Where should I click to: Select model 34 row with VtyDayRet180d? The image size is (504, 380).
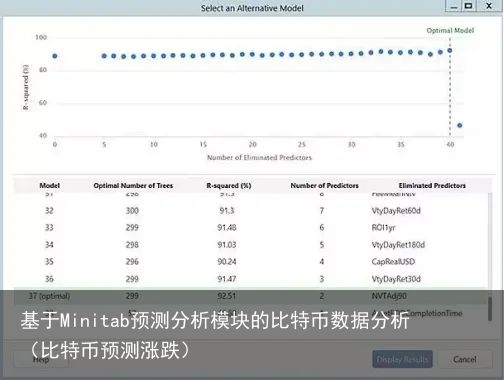[252, 245]
